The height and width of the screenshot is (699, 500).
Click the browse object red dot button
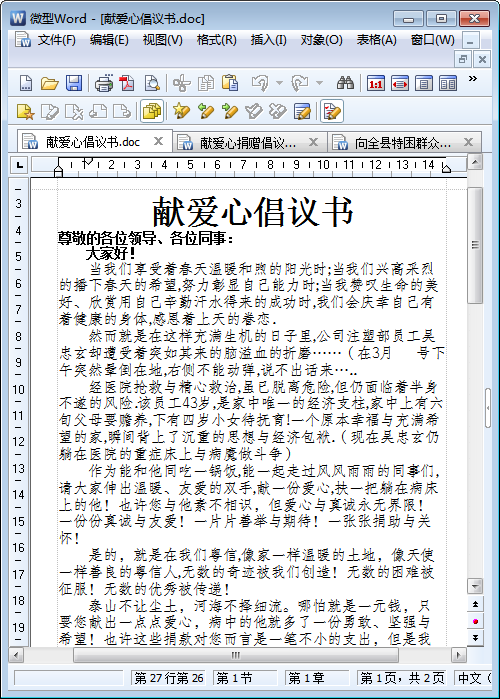[x=475, y=621]
